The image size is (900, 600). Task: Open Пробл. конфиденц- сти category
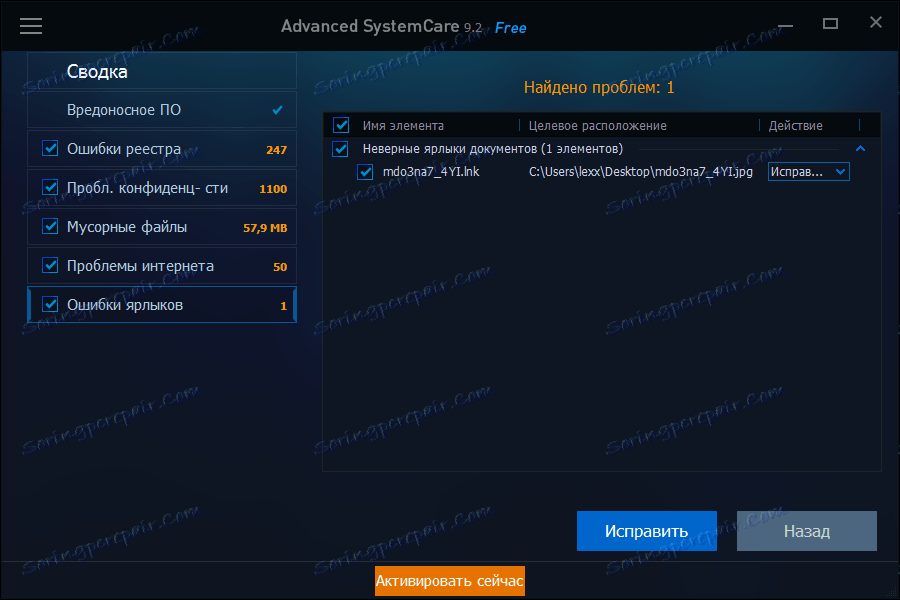tap(162, 188)
